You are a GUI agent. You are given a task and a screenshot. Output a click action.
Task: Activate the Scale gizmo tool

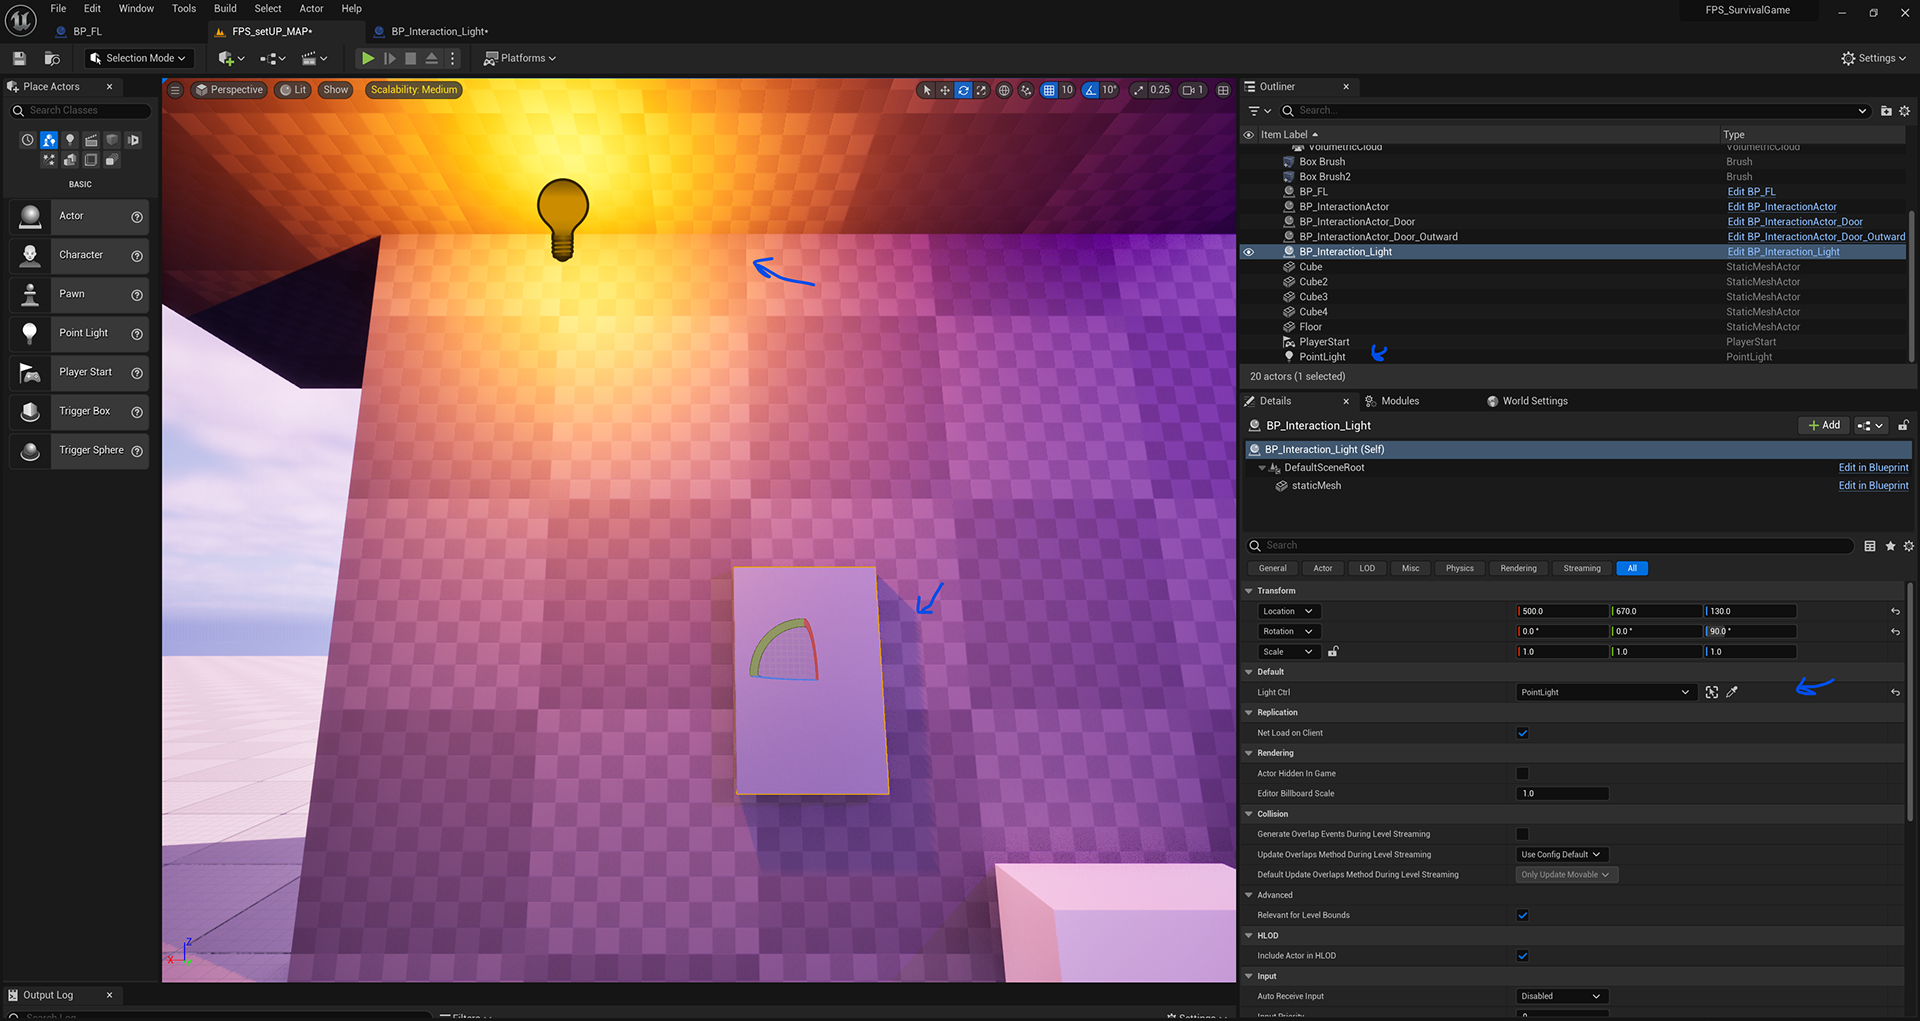pyautogui.click(x=981, y=90)
